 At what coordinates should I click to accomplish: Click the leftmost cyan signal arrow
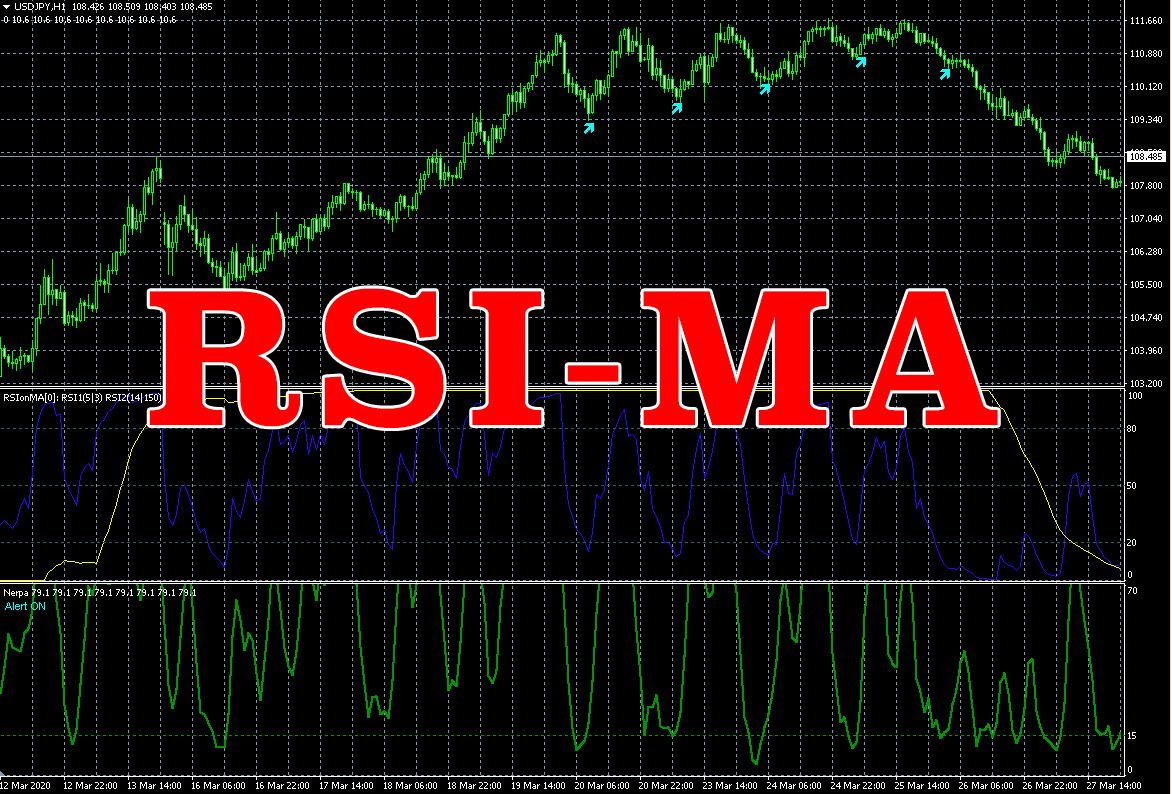[x=589, y=128]
